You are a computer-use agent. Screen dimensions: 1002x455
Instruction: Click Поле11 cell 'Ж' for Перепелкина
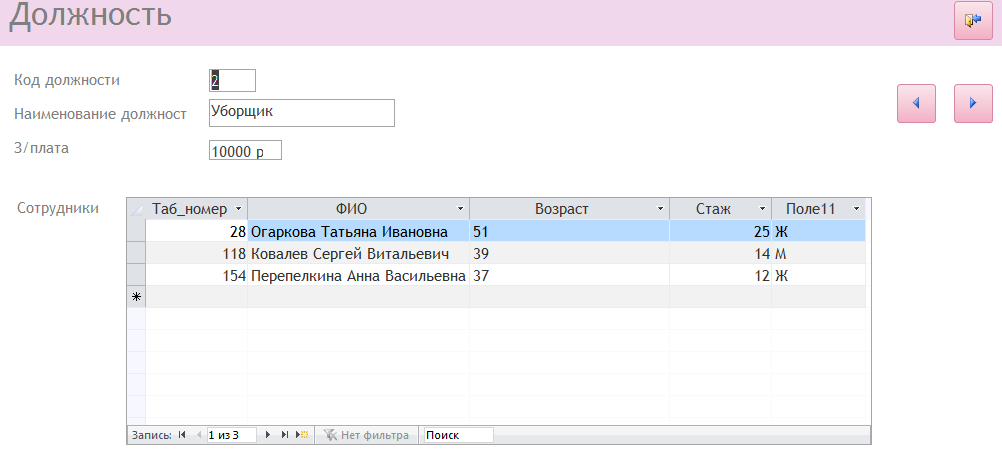(x=819, y=275)
